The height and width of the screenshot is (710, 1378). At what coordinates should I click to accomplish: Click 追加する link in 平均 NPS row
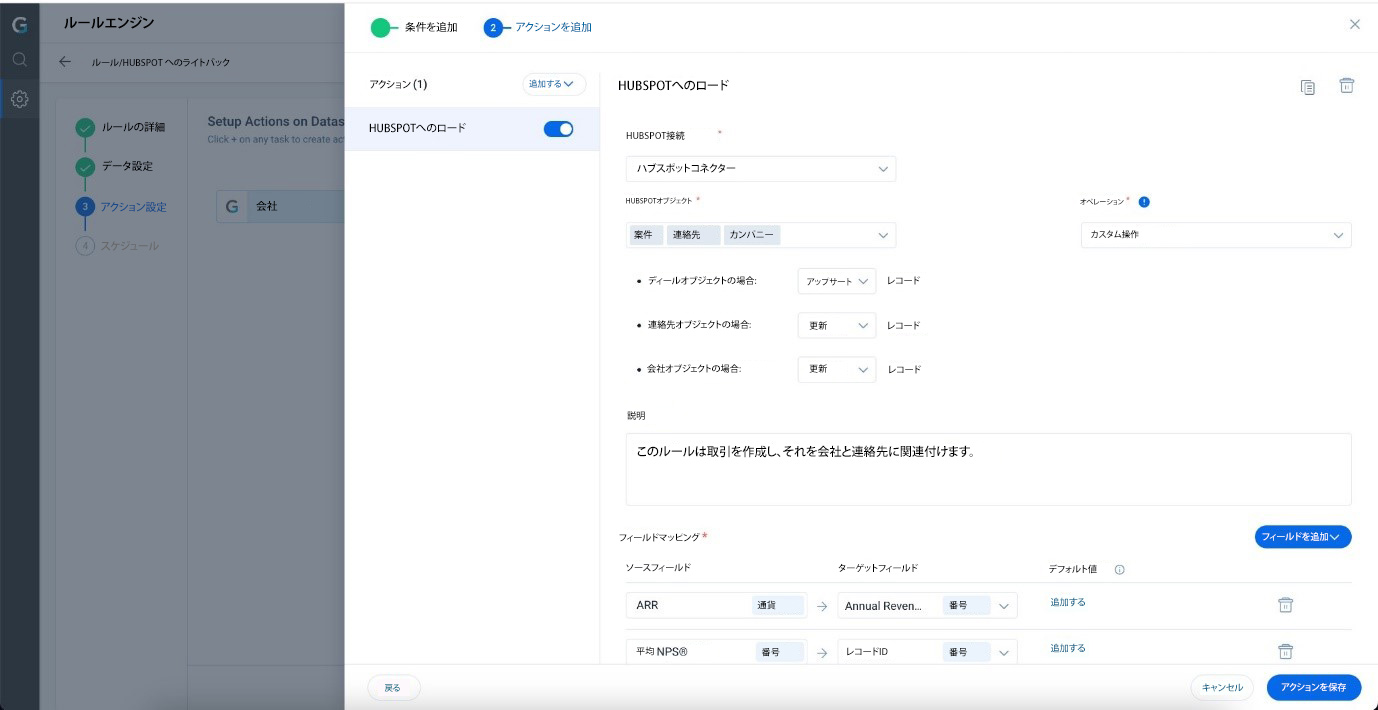pyautogui.click(x=1068, y=648)
